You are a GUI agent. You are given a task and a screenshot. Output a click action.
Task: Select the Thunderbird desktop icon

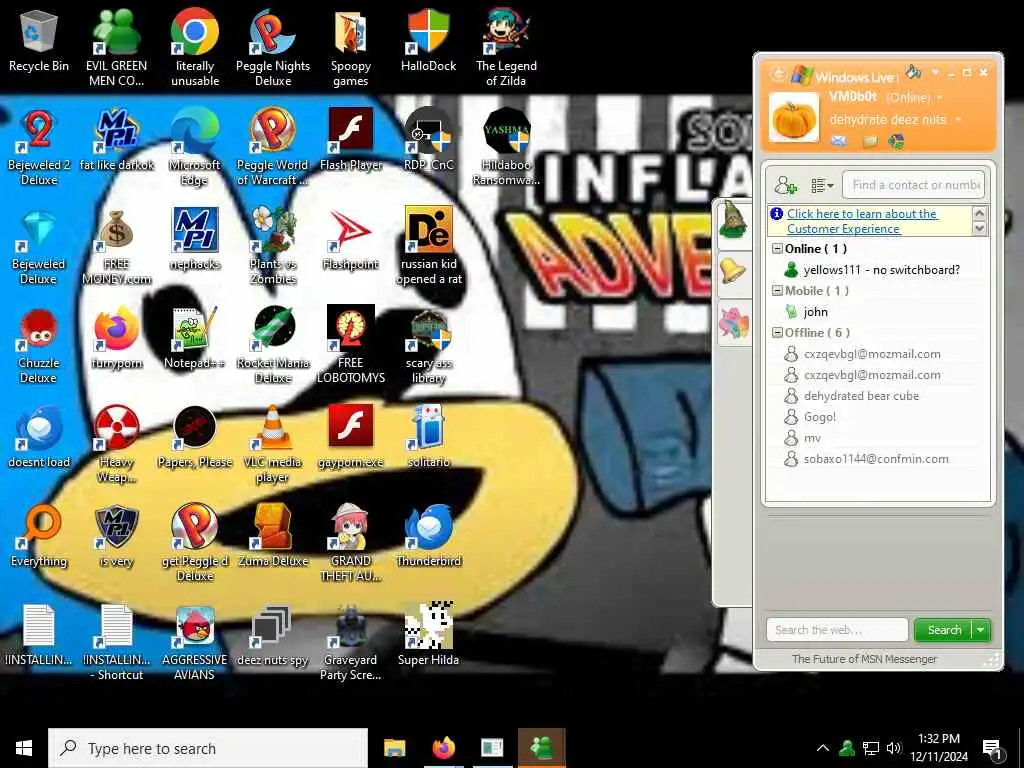pyautogui.click(x=428, y=536)
